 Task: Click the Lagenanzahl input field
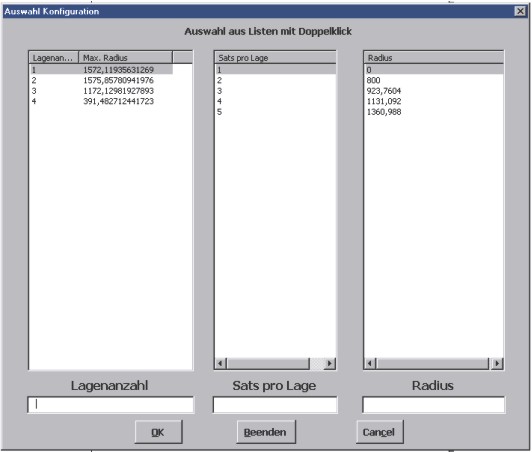111,405
